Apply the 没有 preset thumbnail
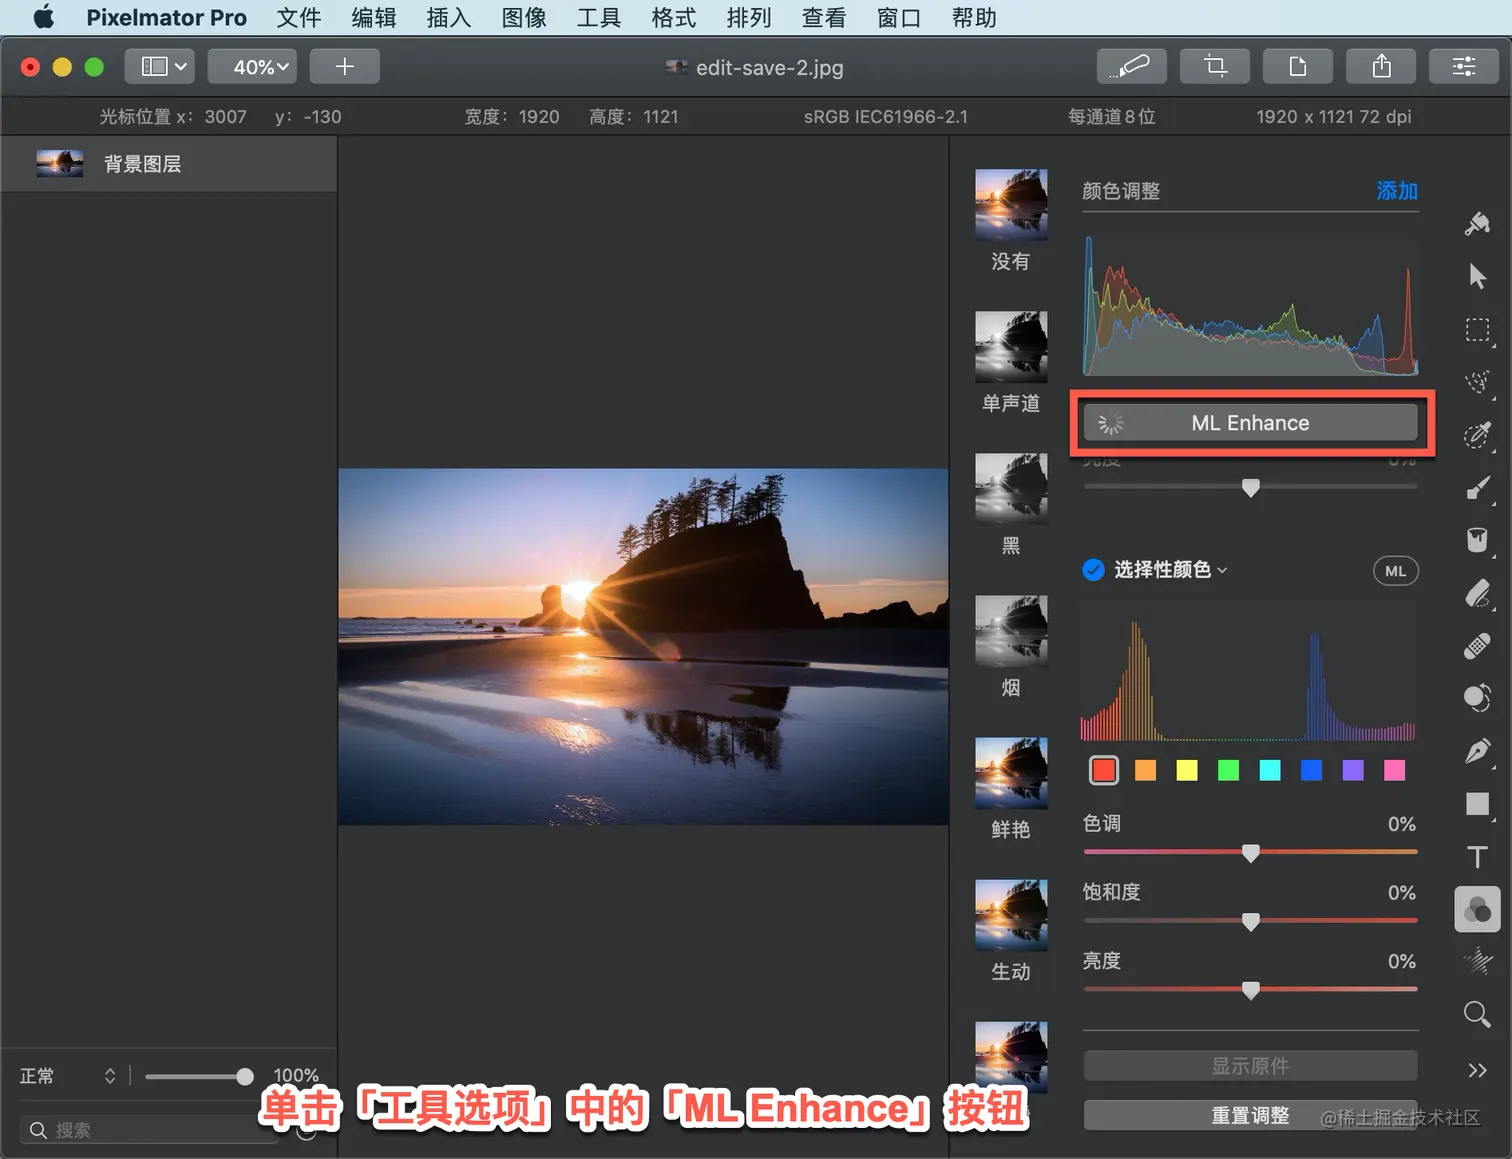The width and height of the screenshot is (1512, 1159). pyautogui.click(x=1011, y=205)
